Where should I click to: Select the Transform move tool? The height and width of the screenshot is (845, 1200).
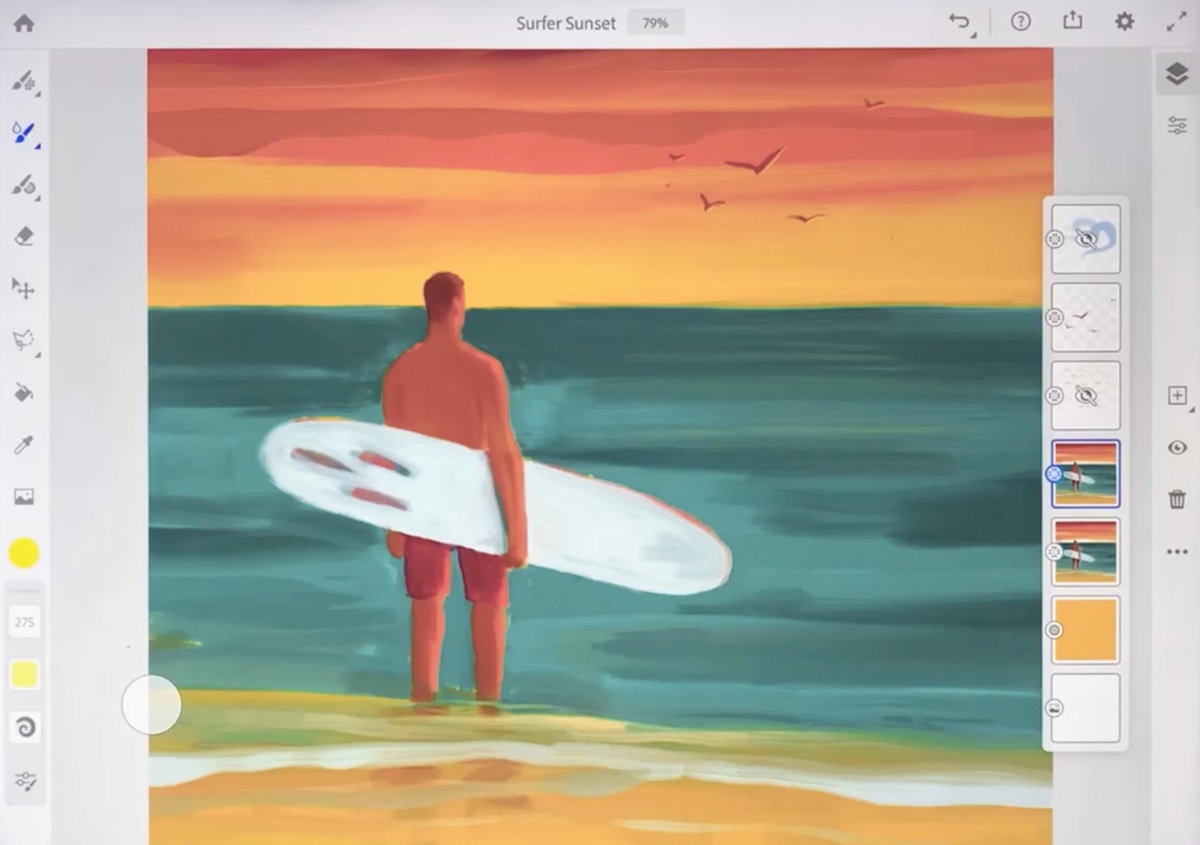[x=24, y=288]
